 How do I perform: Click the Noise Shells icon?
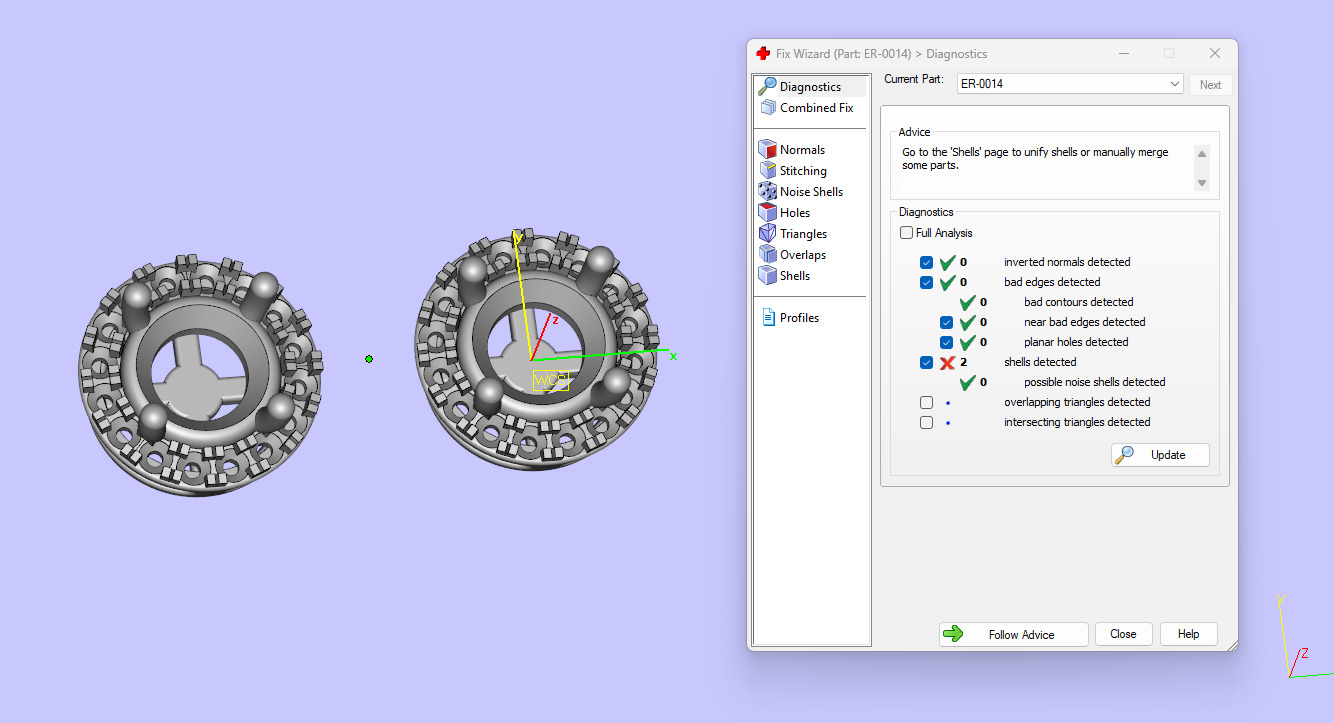point(767,191)
